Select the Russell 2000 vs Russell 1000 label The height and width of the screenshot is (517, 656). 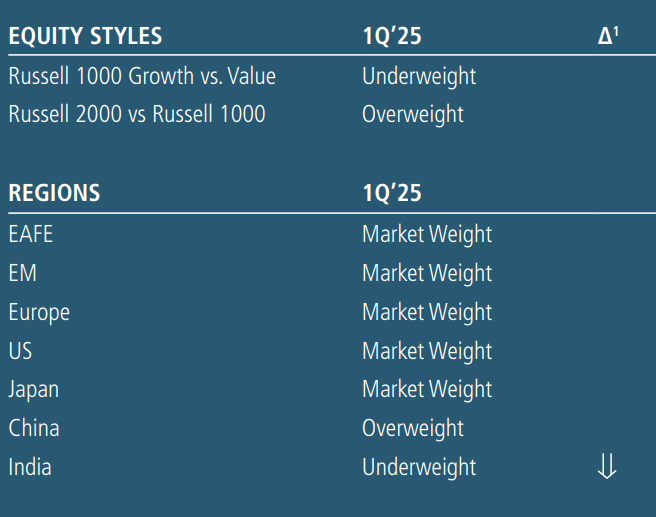click(137, 114)
